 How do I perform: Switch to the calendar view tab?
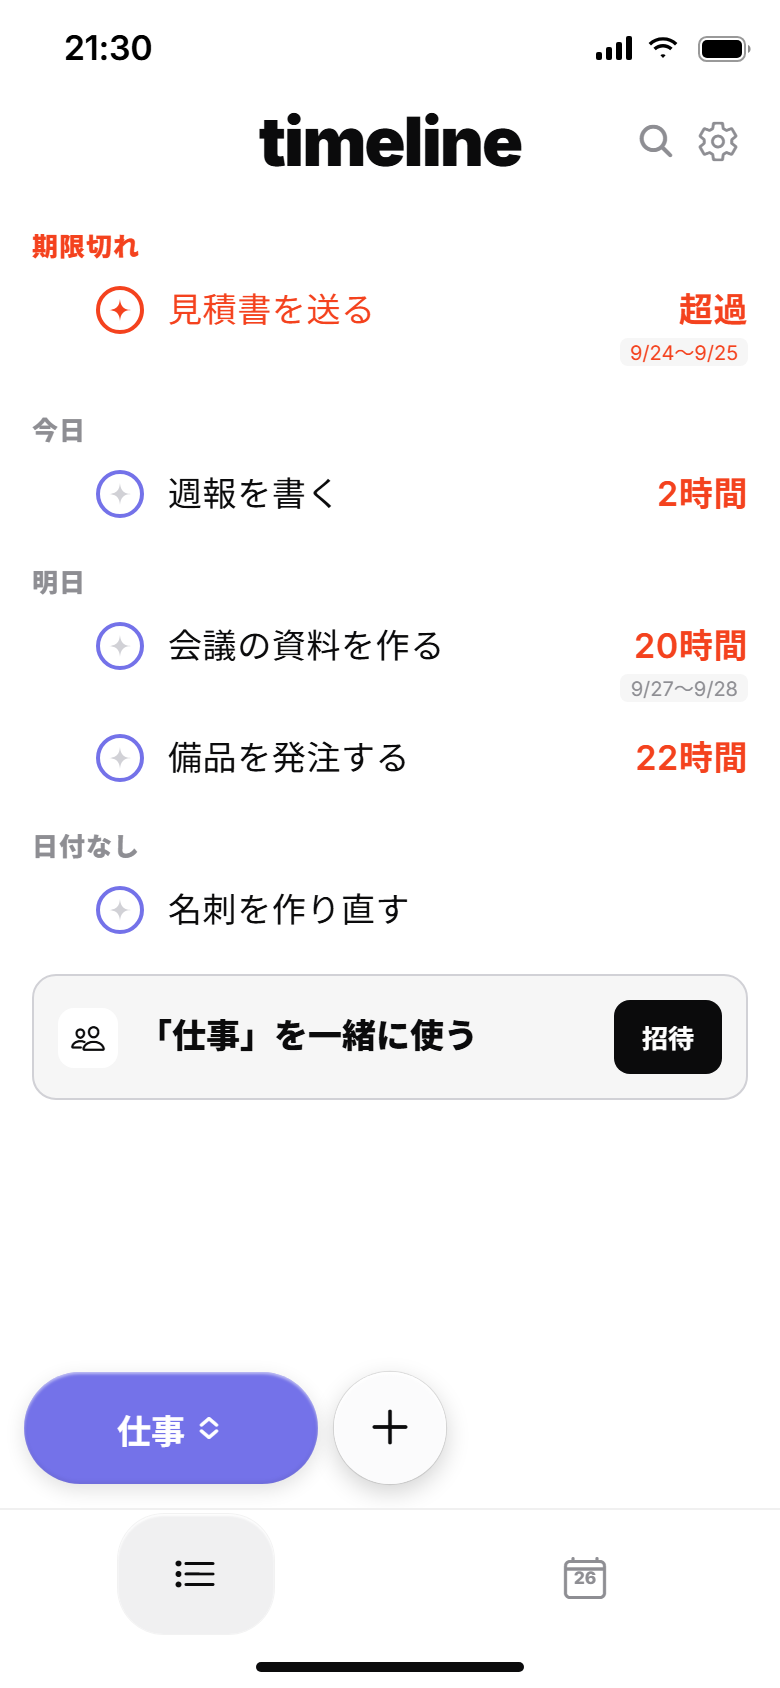pyautogui.click(x=585, y=1577)
